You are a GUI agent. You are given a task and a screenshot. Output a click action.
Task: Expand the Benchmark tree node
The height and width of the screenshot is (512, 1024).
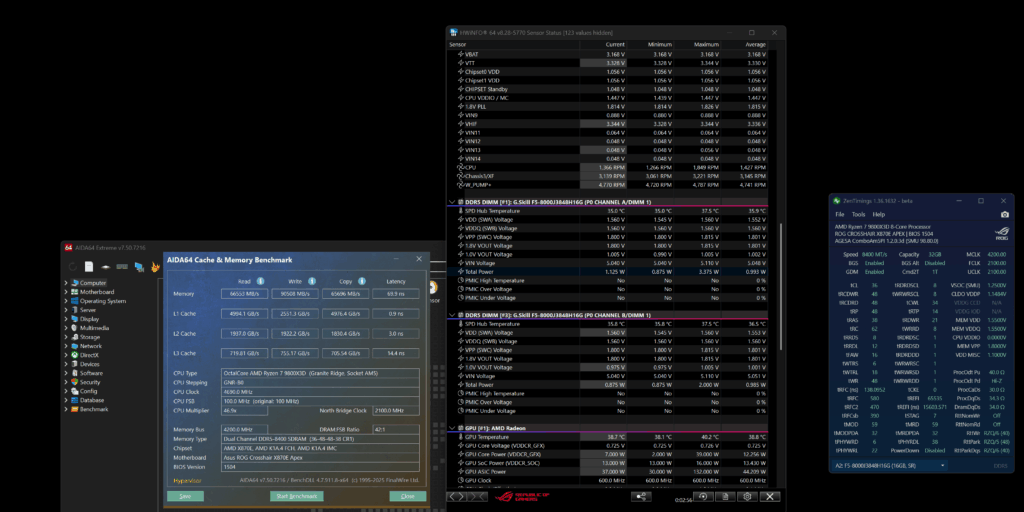click(66, 409)
